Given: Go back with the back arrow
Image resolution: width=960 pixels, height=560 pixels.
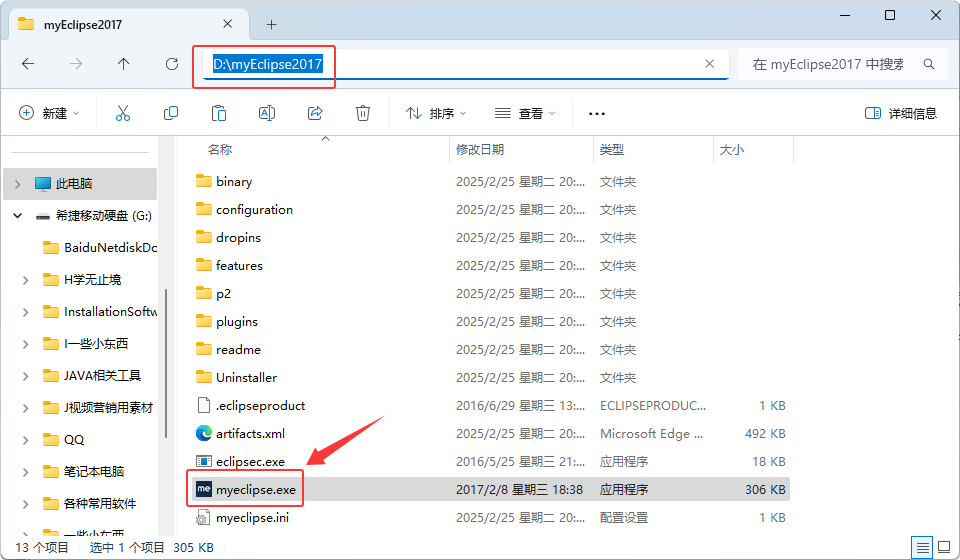Looking at the screenshot, I should (x=28, y=64).
